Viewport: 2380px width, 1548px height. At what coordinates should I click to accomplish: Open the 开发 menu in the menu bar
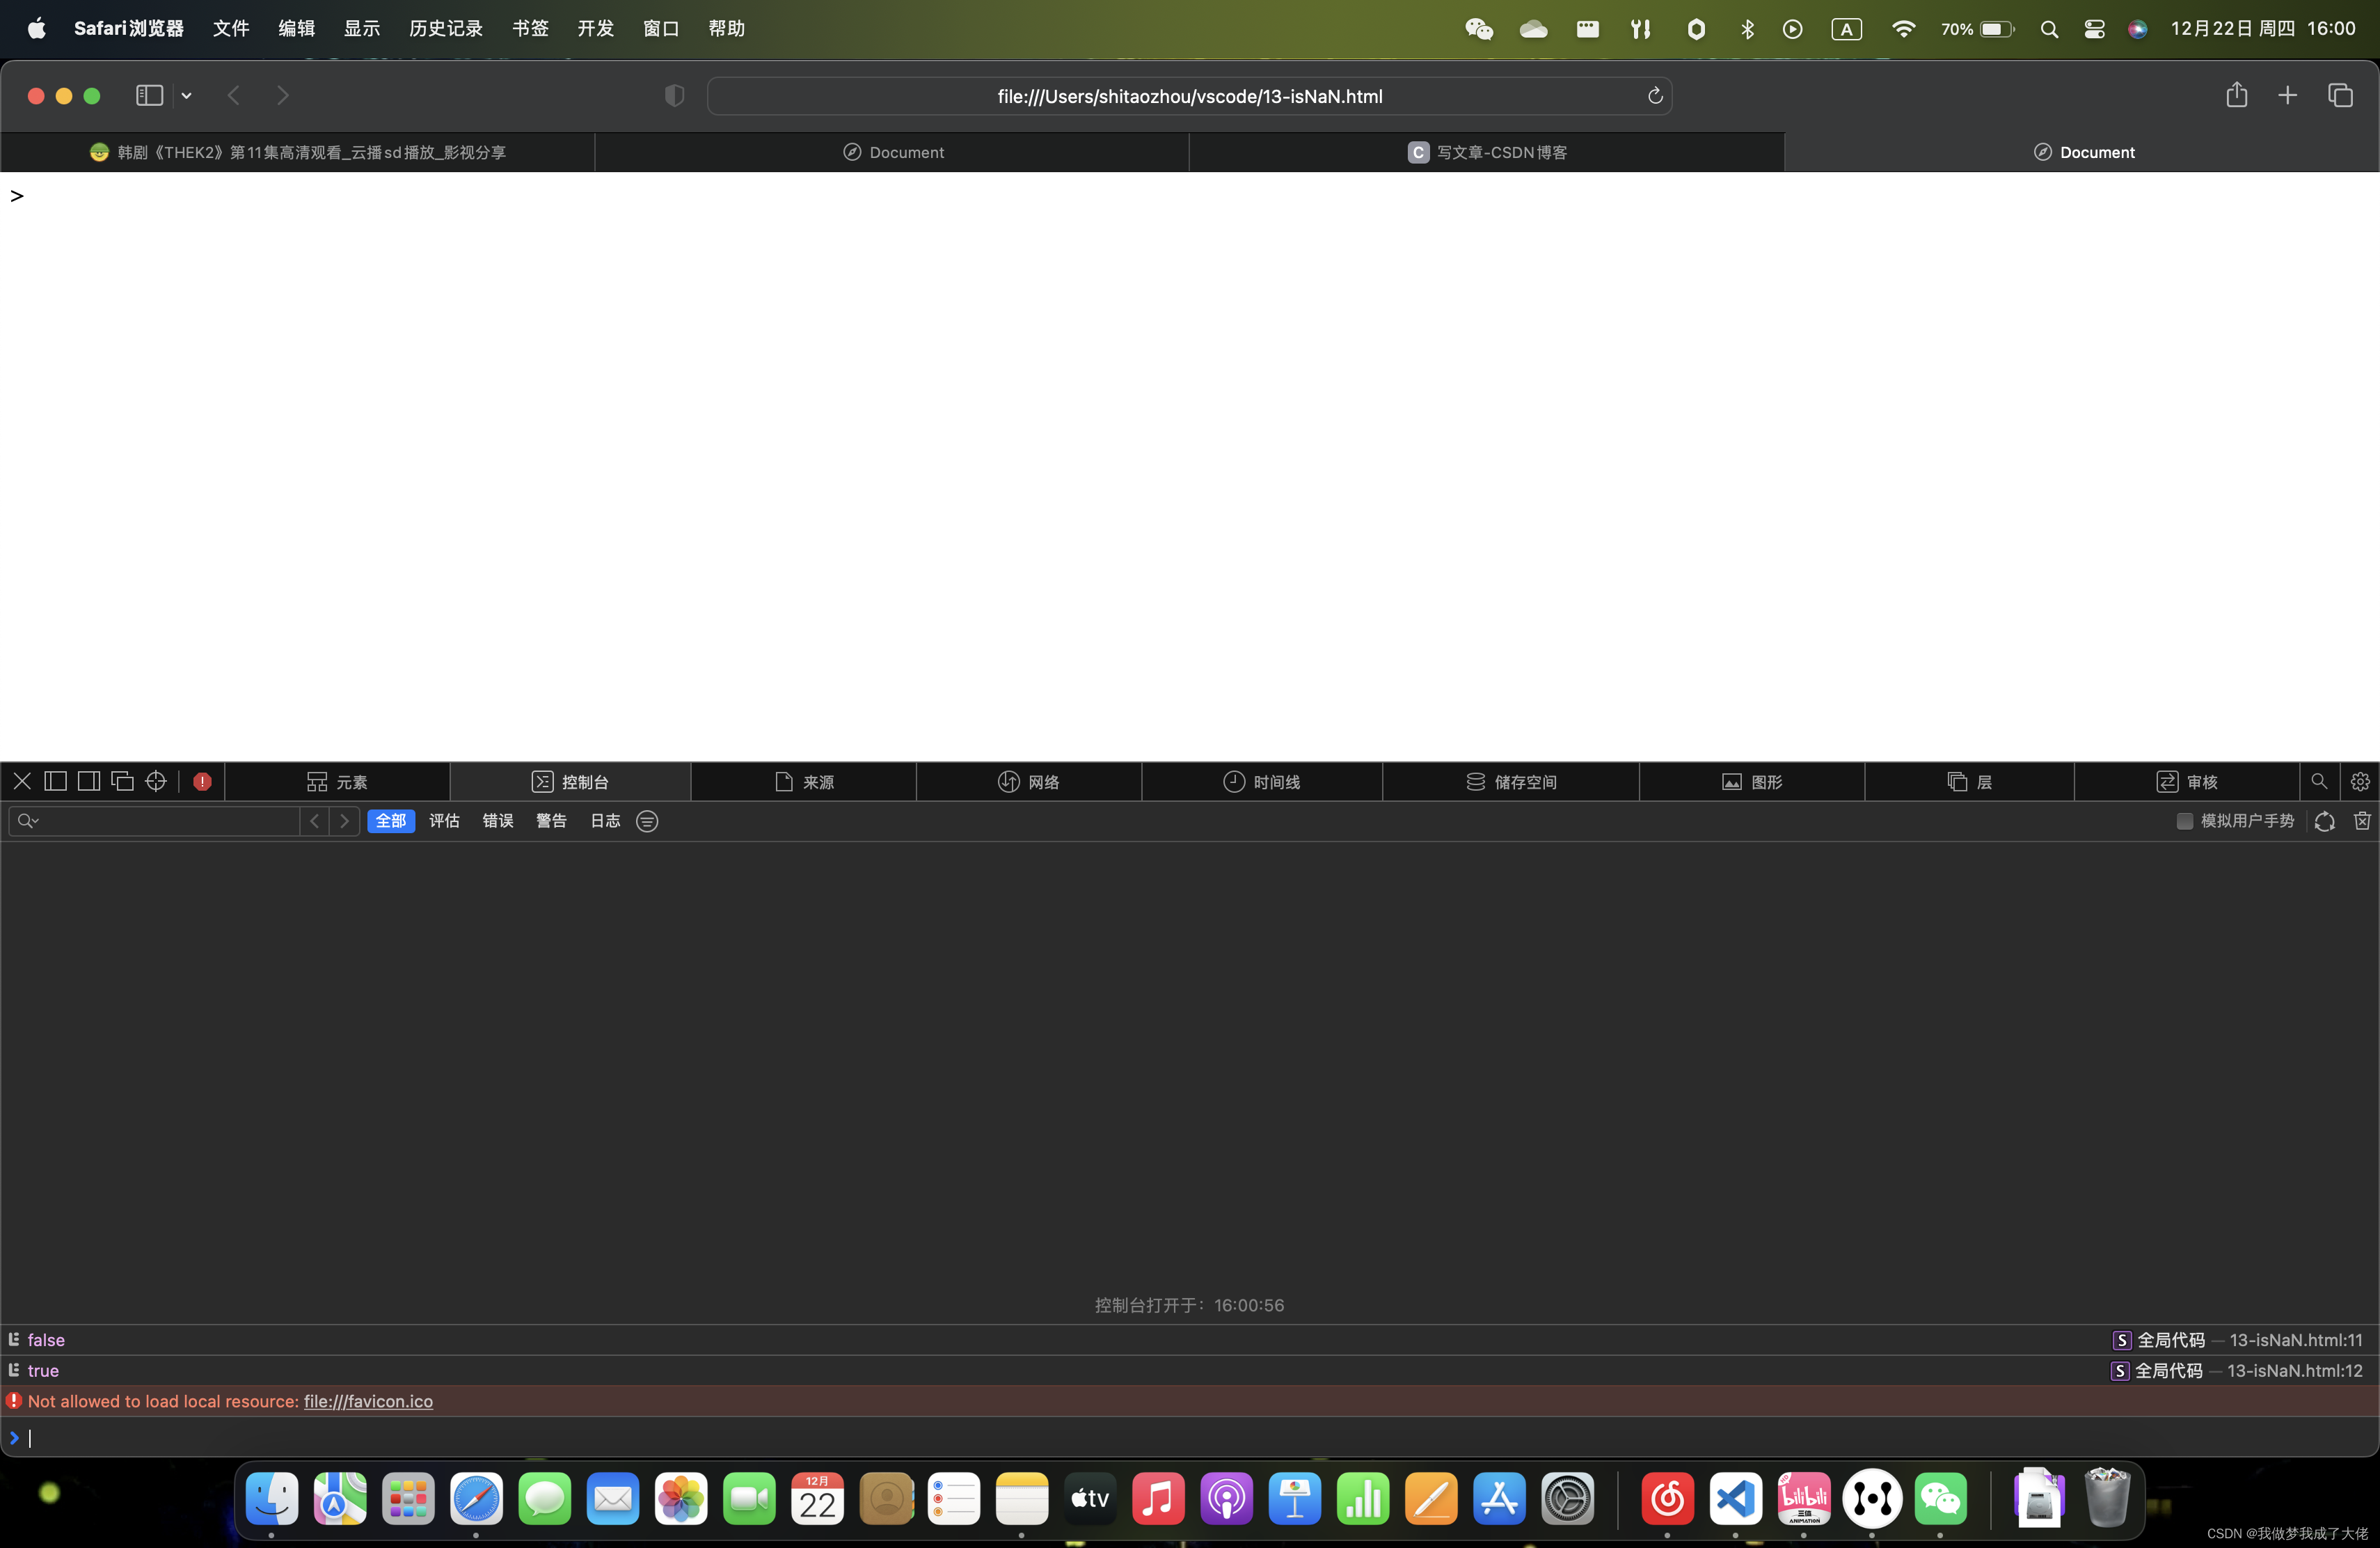click(x=595, y=28)
